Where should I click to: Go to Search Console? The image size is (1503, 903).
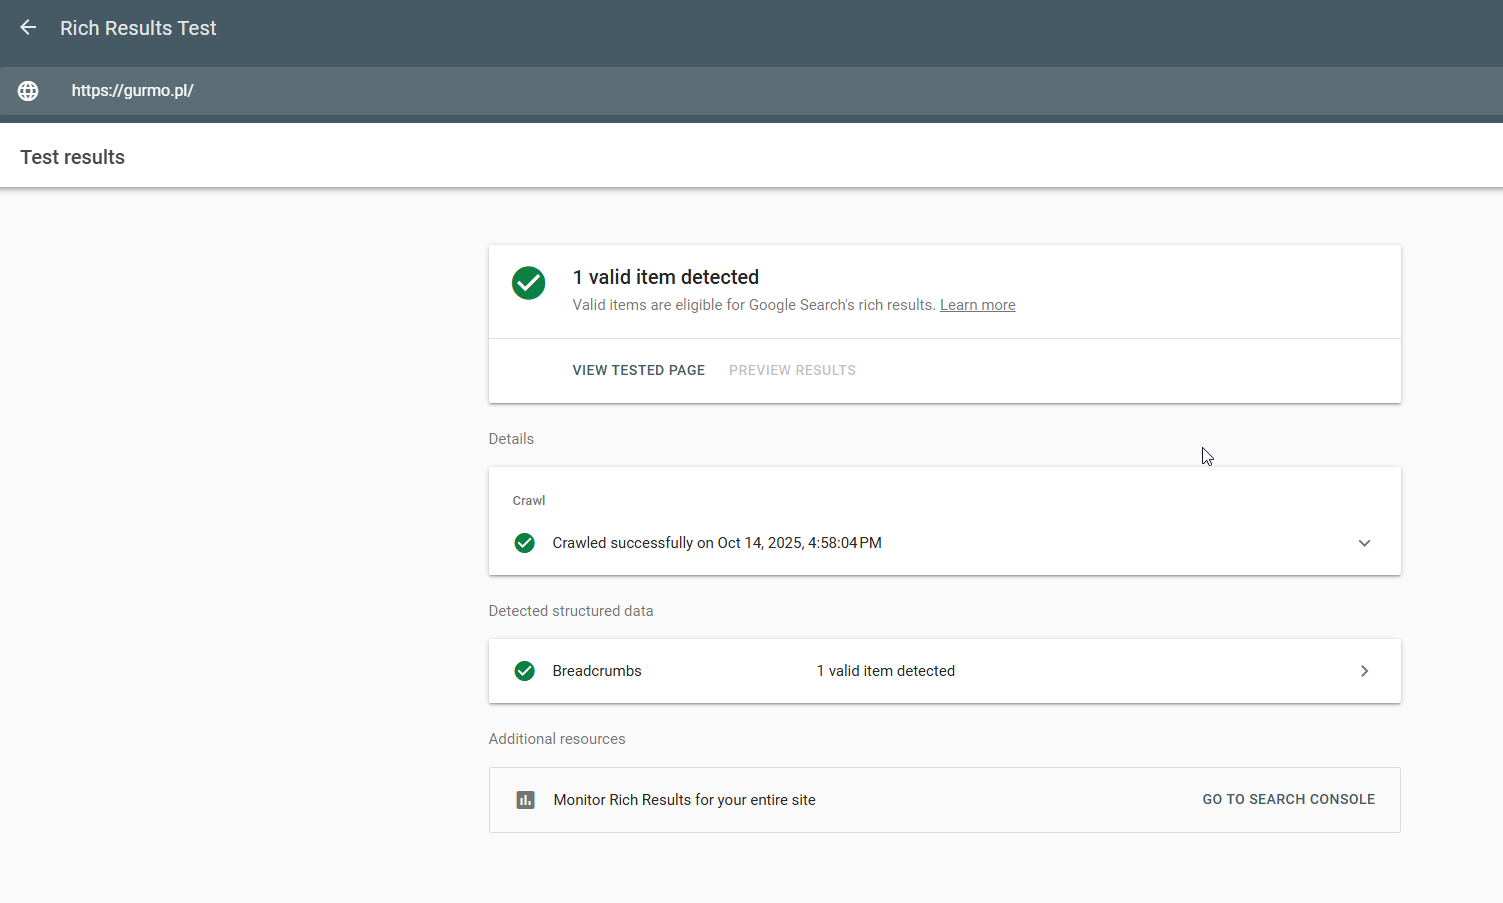(1288, 799)
